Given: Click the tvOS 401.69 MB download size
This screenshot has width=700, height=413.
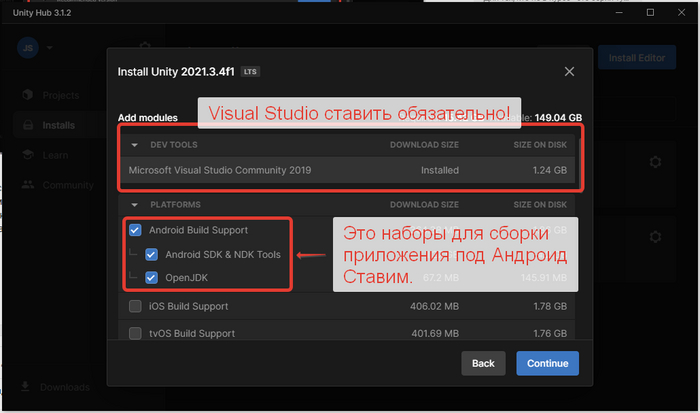Looking at the screenshot, I should click(x=435, y=334).
